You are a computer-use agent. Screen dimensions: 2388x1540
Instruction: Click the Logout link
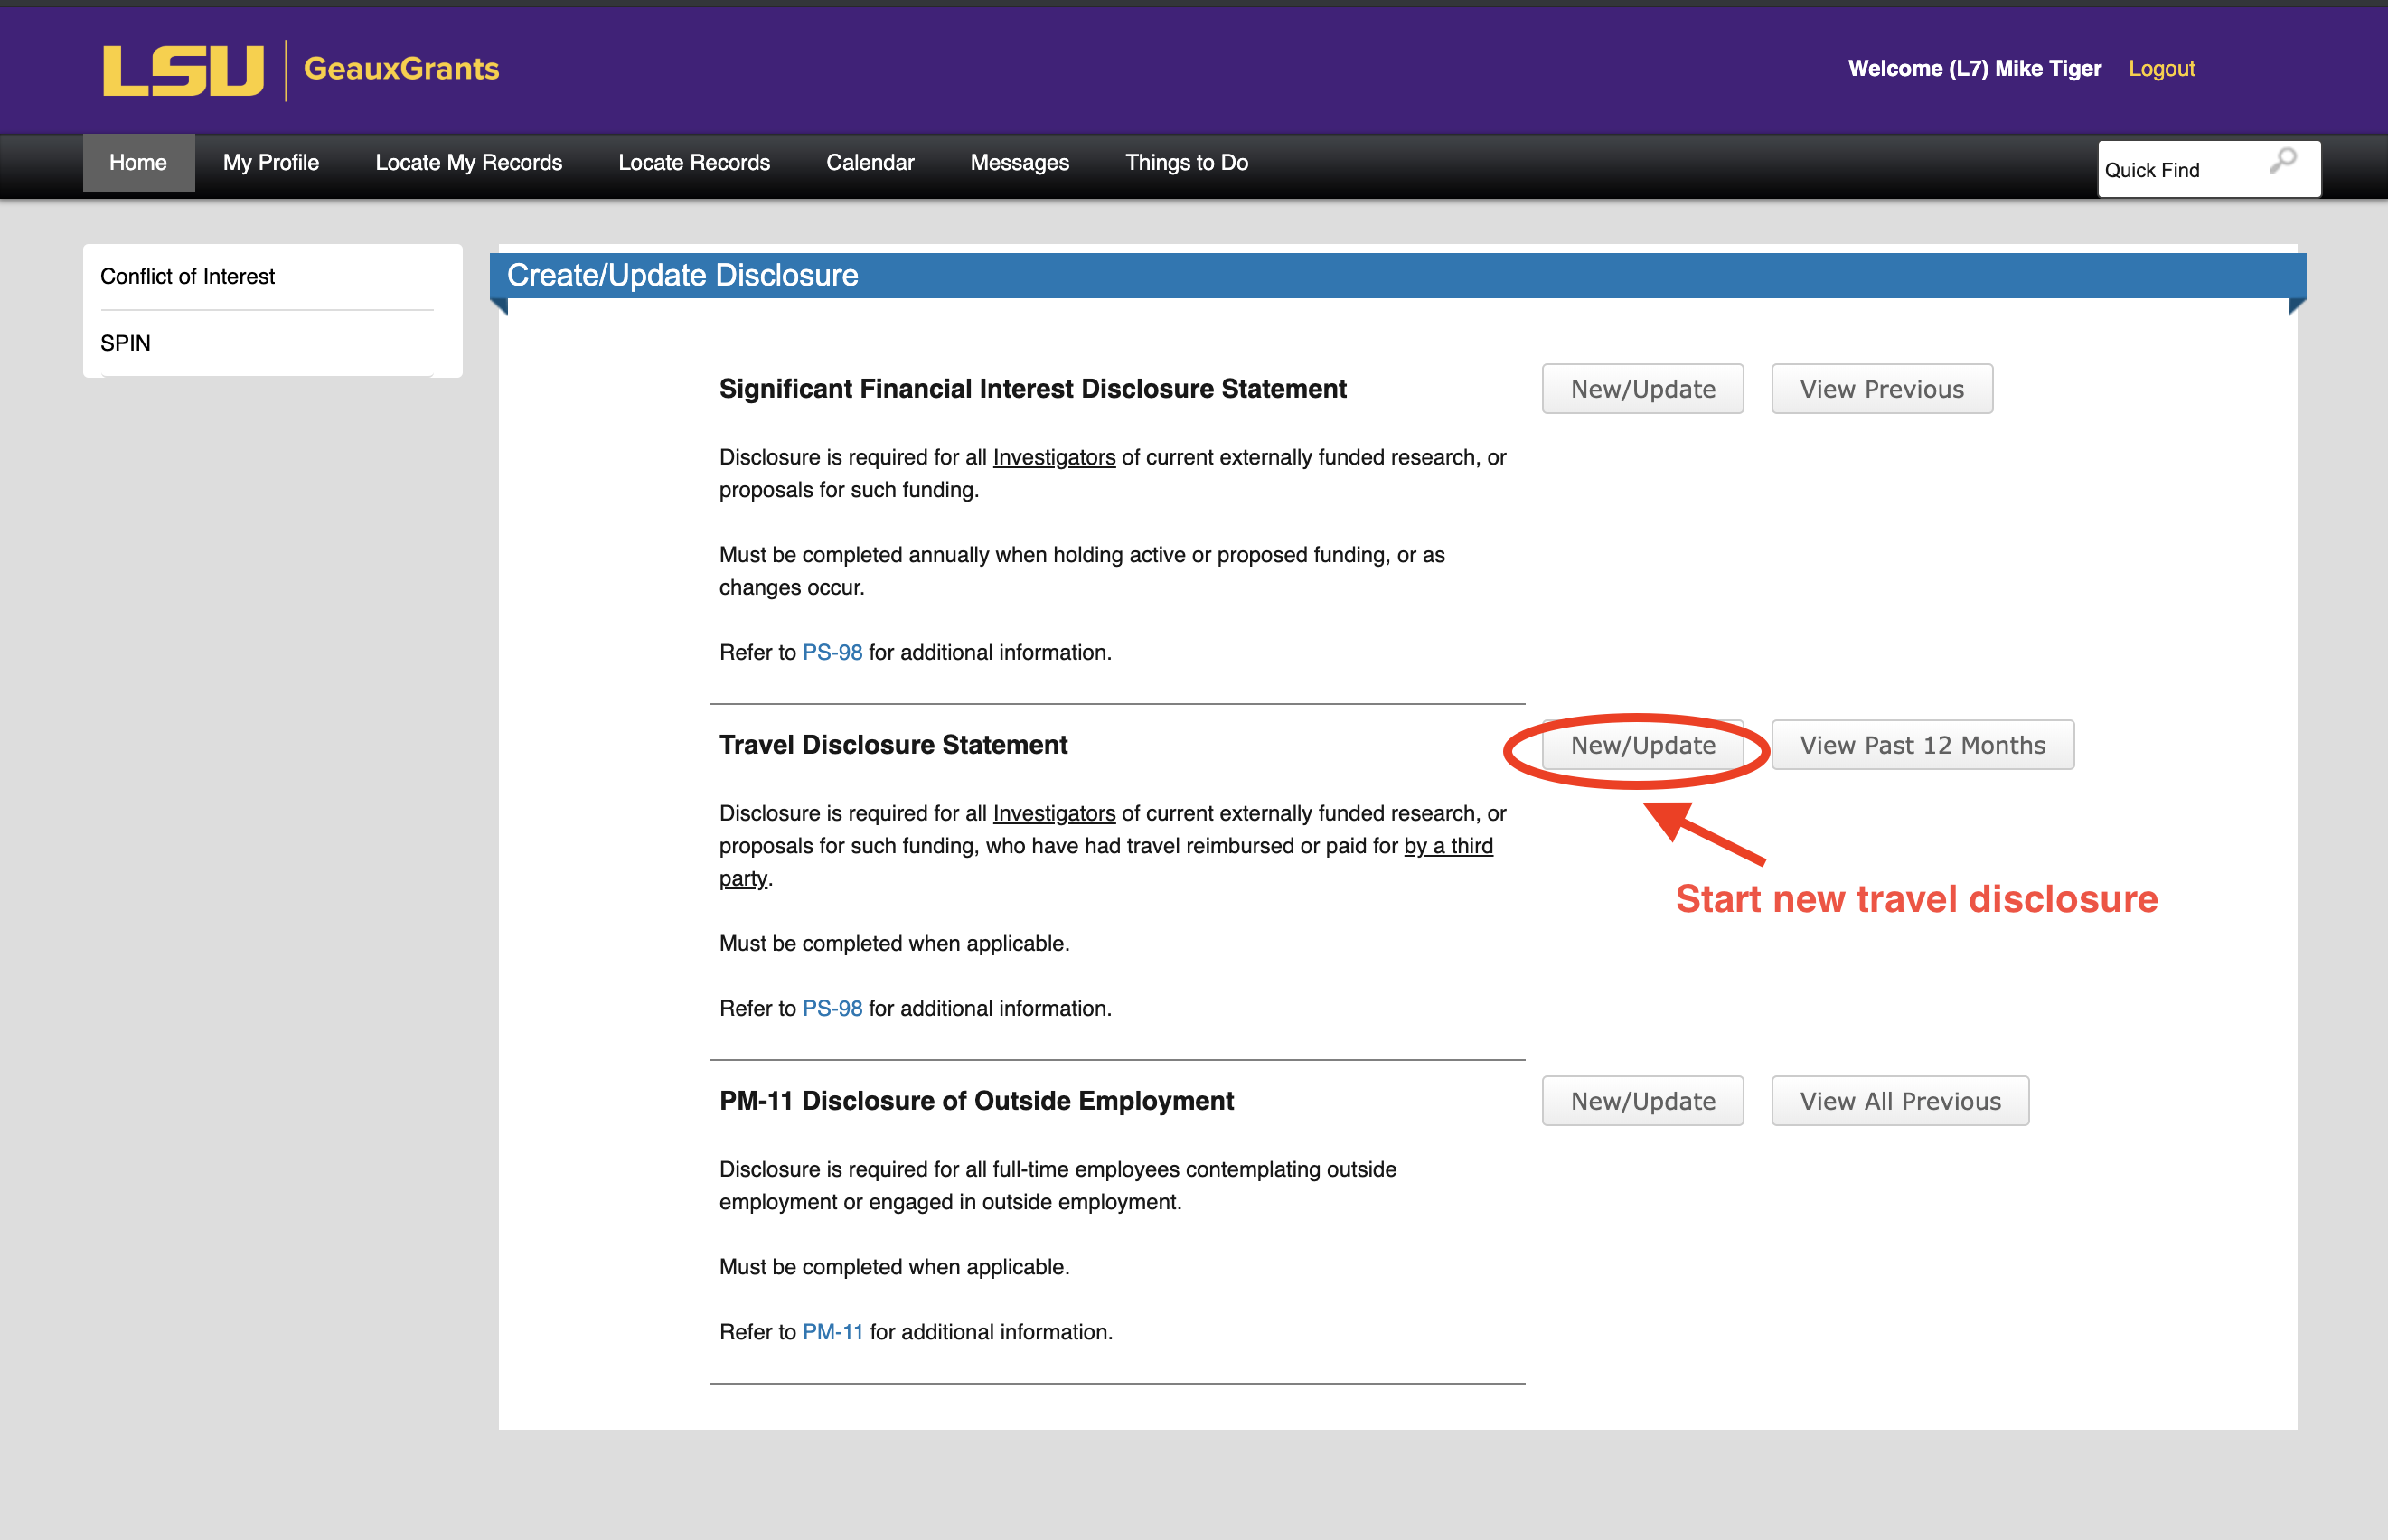point(2161,69)
